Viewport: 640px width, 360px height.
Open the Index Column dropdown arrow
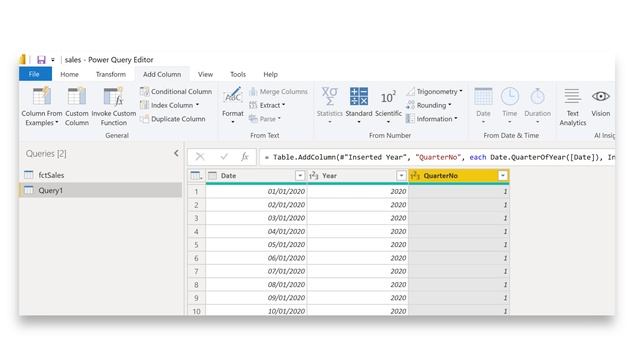point(198,105)
